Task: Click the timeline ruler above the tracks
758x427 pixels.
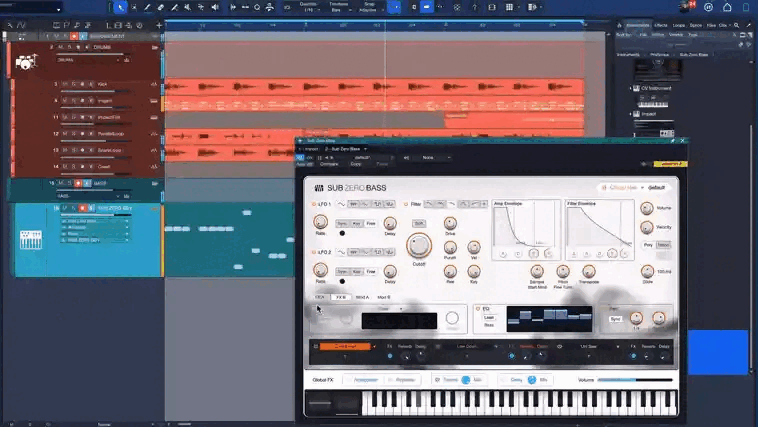Action: tap(375, 25)
